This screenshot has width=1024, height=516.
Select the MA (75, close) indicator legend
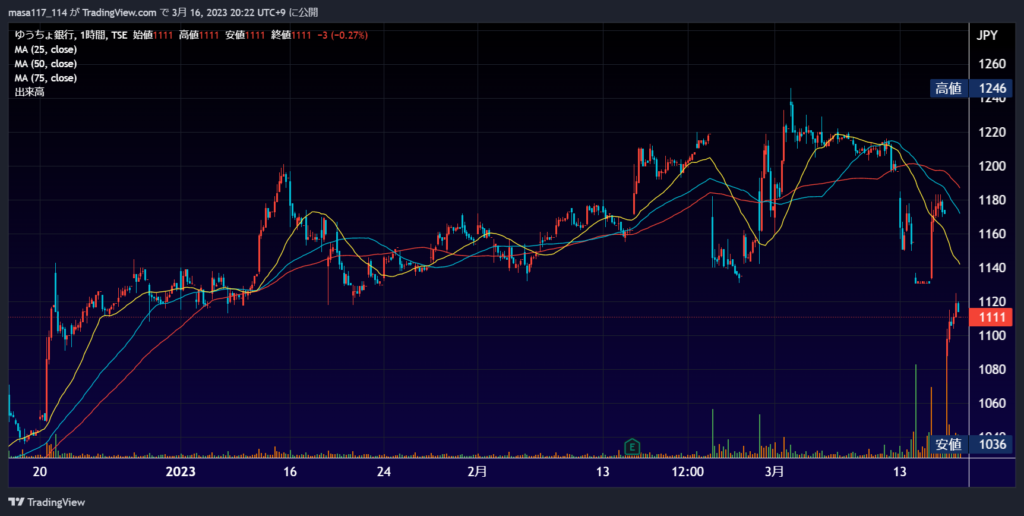(x=46, y=78)
